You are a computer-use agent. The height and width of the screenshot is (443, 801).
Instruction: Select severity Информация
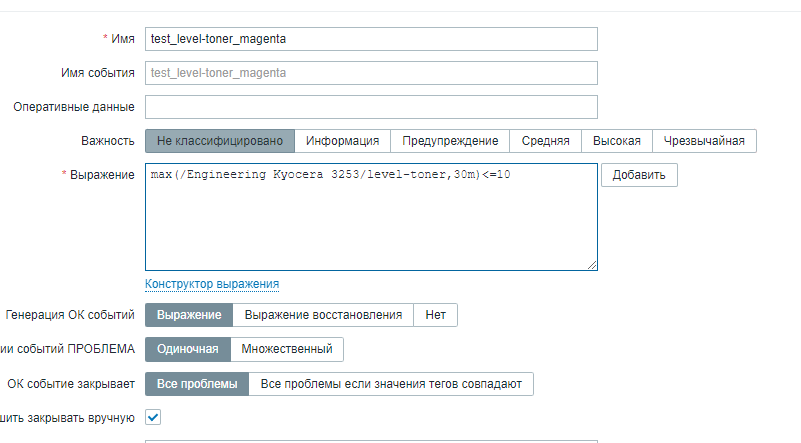pyautogui.click(x=342, y=141)
